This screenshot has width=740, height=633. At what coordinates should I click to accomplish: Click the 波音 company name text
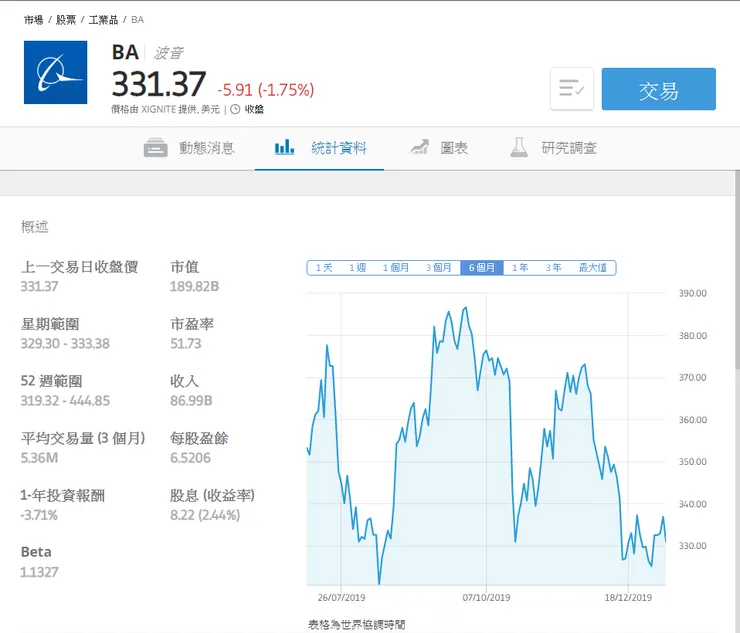168,53
